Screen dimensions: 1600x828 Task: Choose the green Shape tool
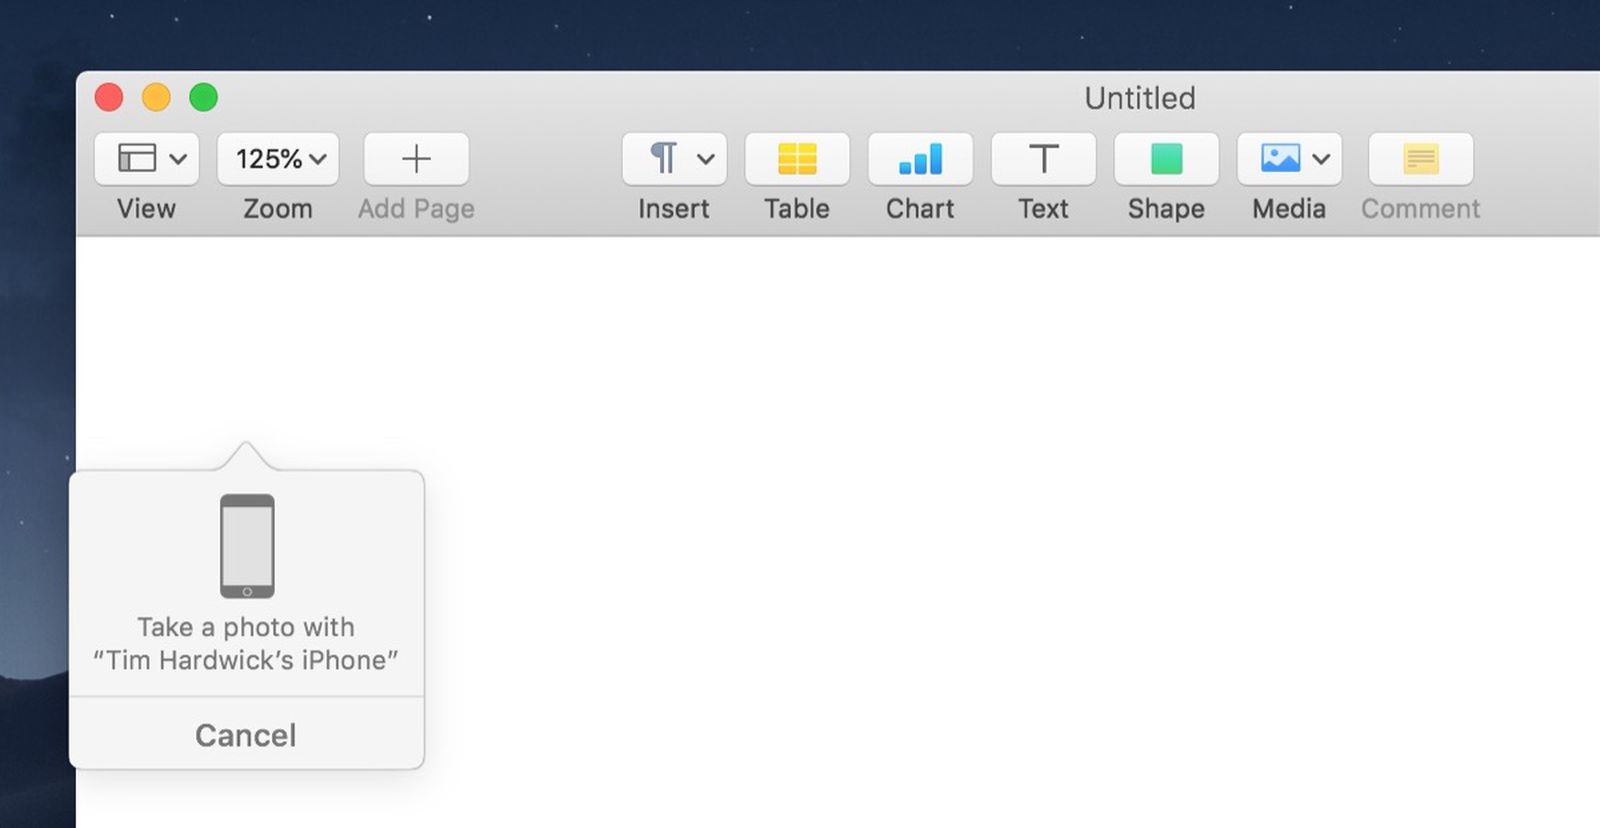point(1166,159)
